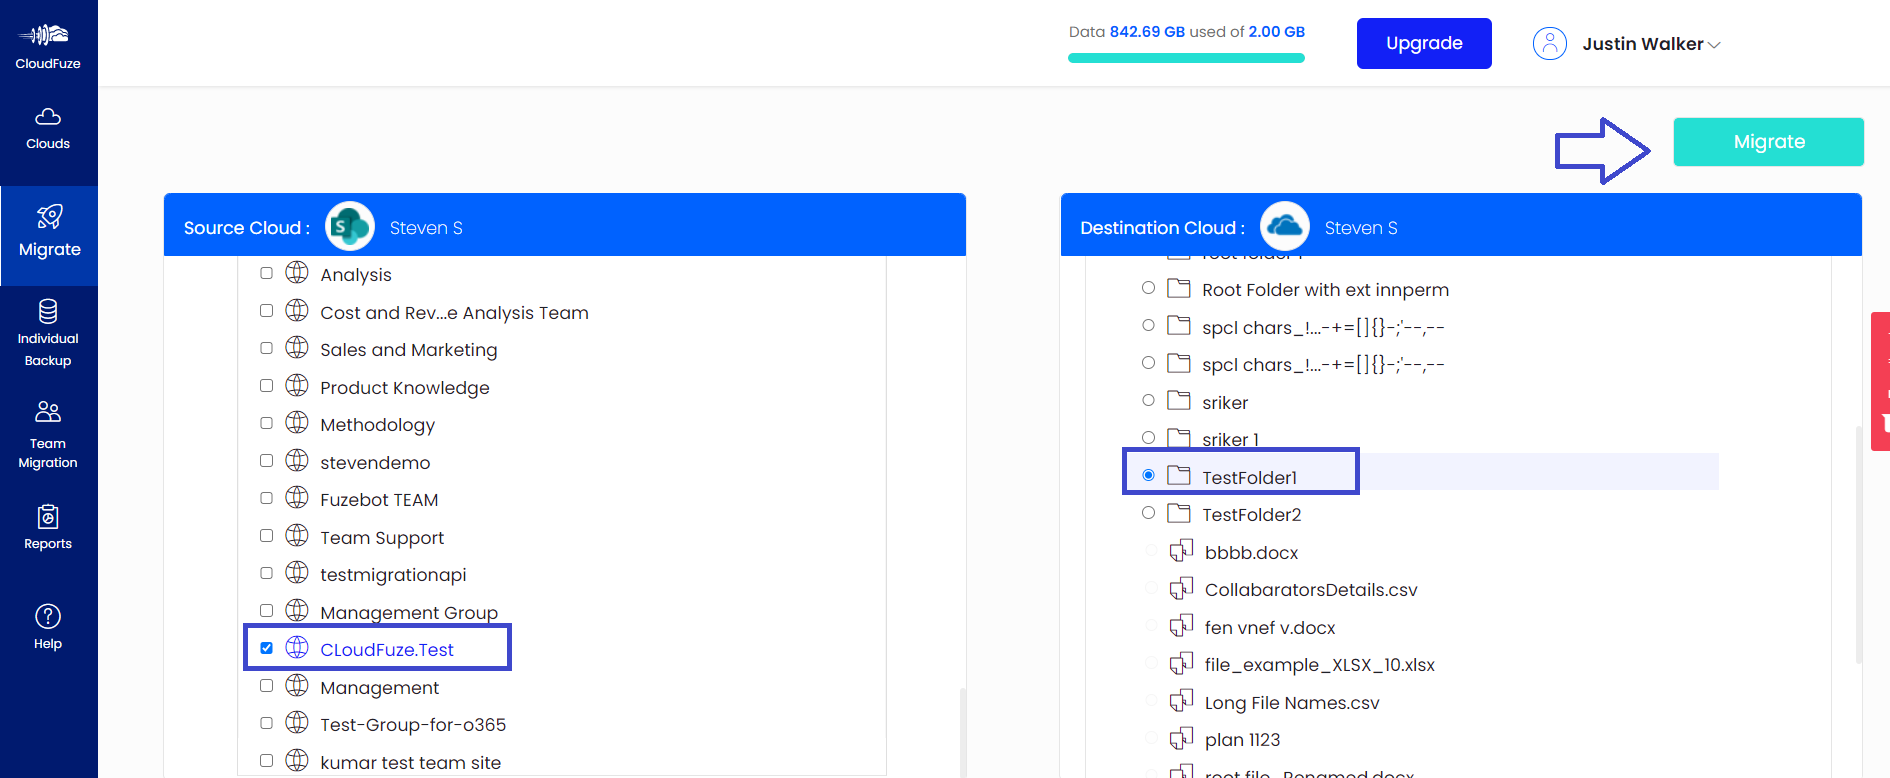1890x778 pixels.
Task: Click the globe icon beside Product Knowledge
Action: [297, 386]
